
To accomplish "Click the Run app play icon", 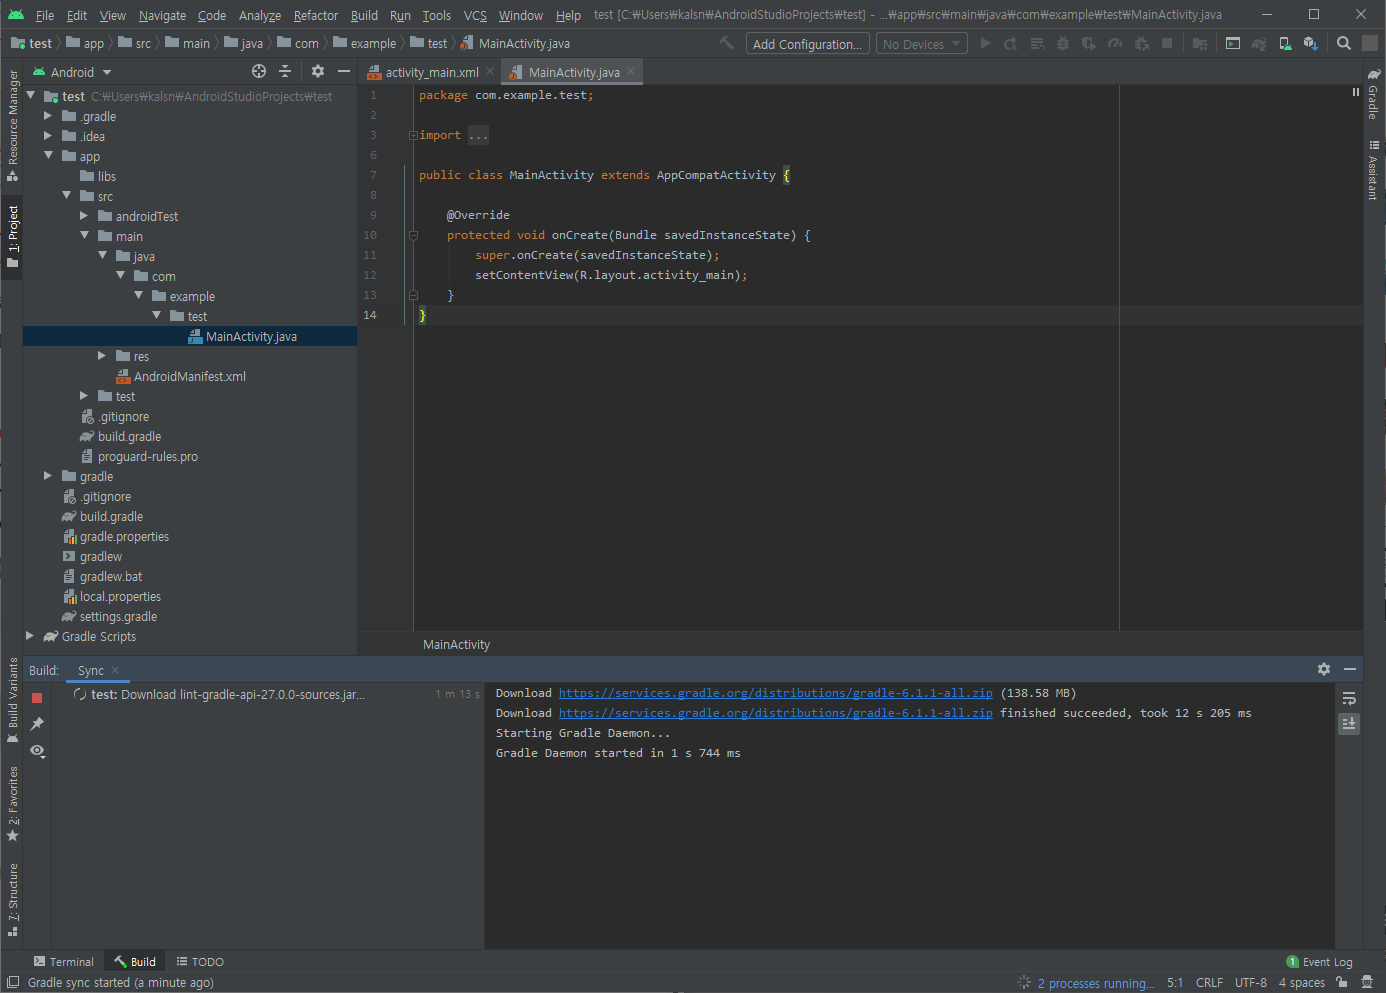I will [x=985, y=43].
